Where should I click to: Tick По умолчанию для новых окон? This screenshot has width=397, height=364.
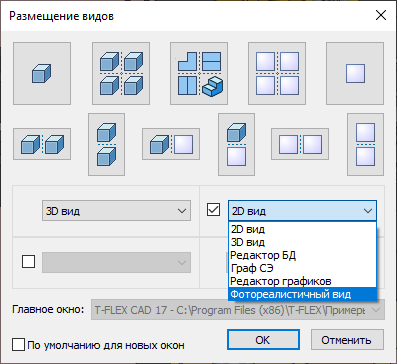(x=18, y=345)
